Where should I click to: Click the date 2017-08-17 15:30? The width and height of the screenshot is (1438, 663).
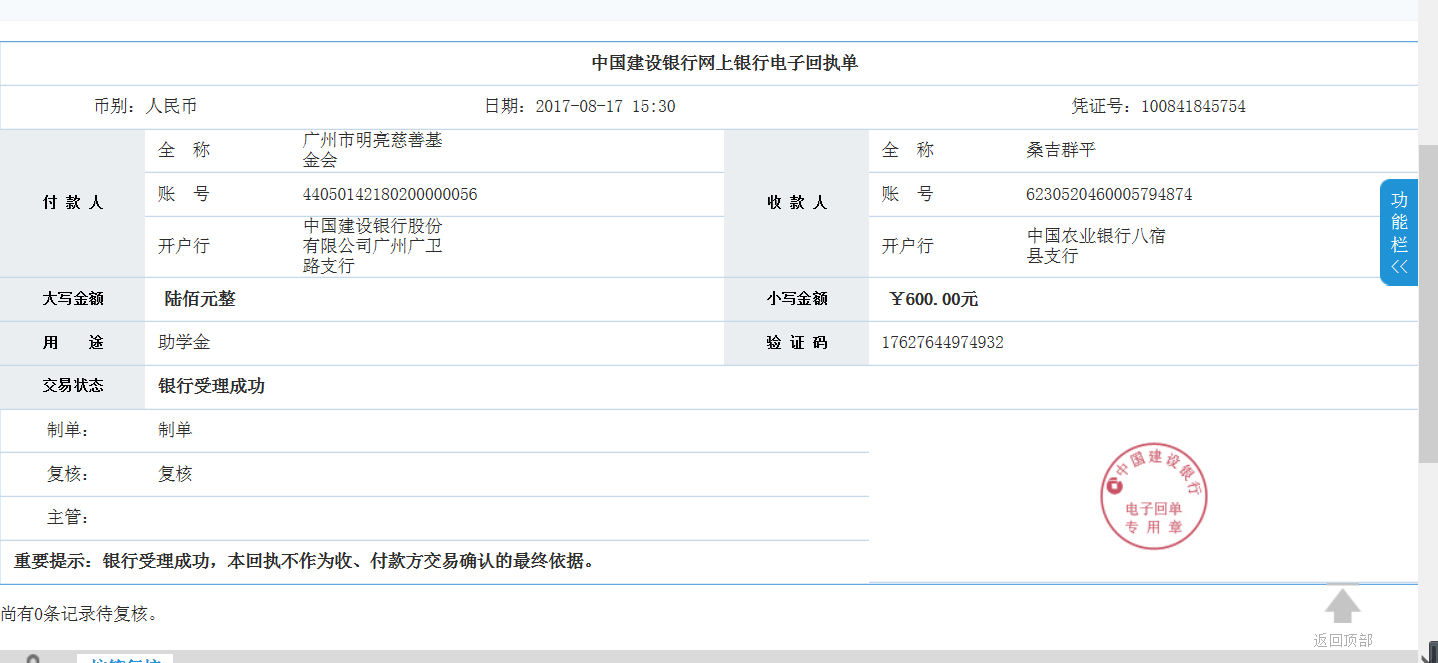pyautogui.click(x=605, y=106)
